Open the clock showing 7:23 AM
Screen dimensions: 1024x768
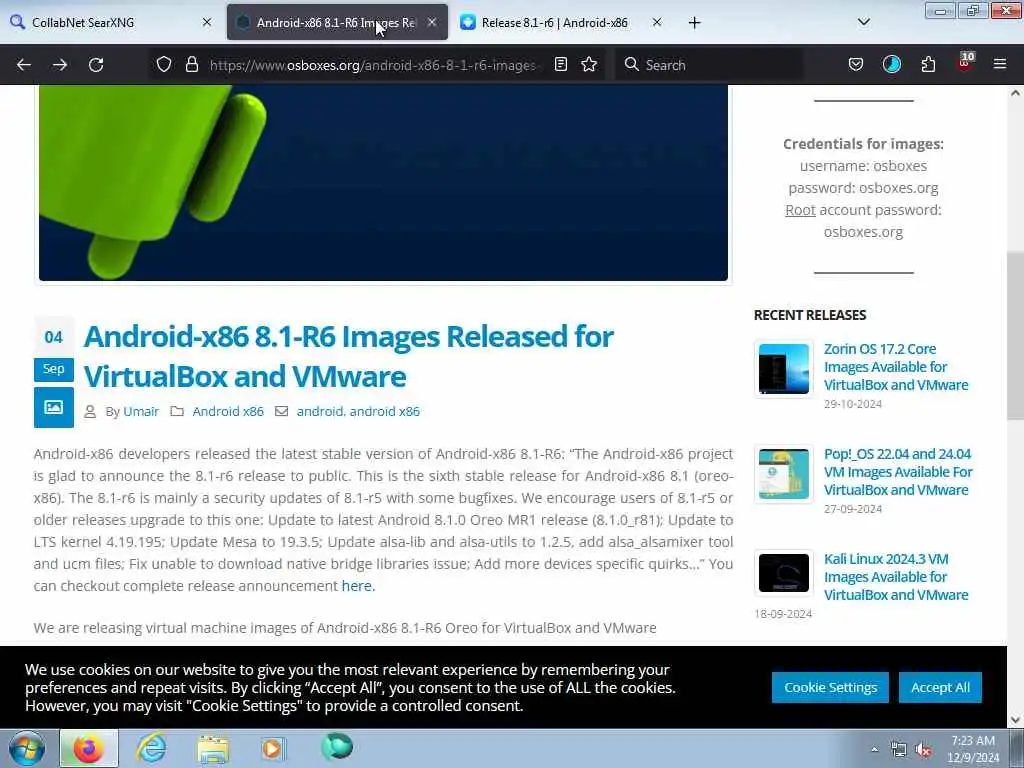pyautogui.click(x=973, y=749)
